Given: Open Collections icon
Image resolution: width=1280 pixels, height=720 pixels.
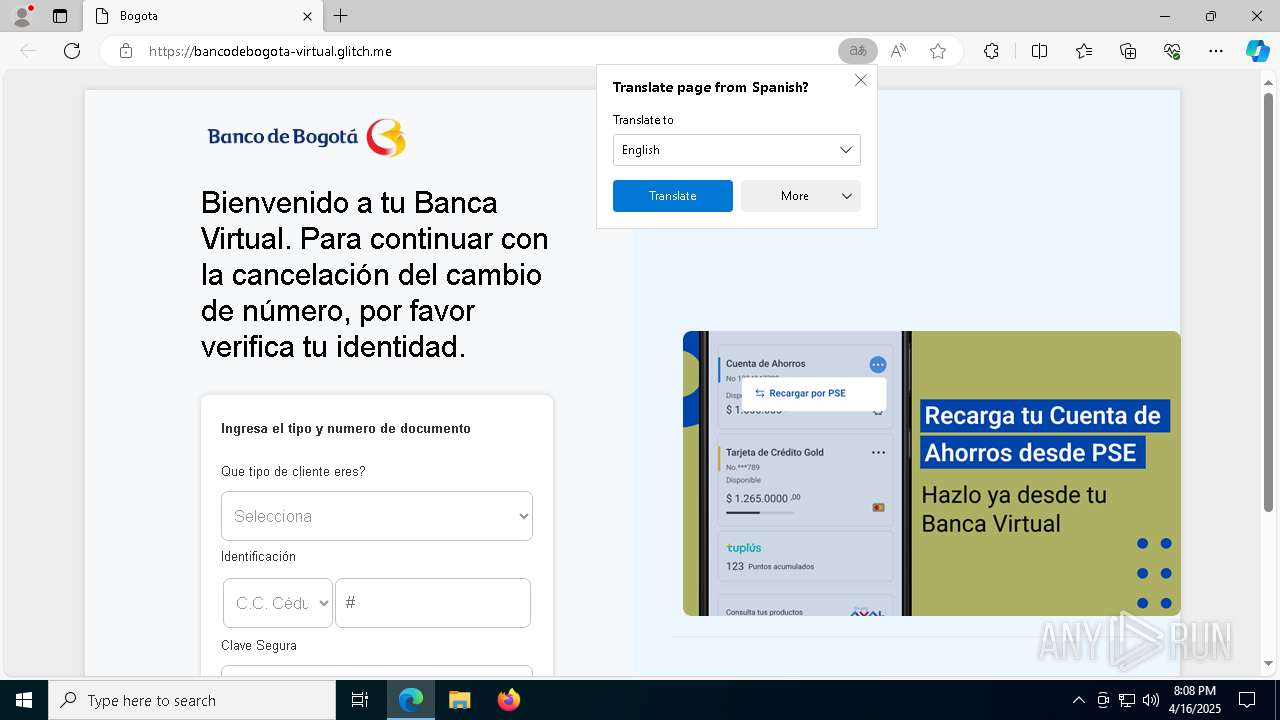Looking at the screenshot, I should pos(1128,51).
